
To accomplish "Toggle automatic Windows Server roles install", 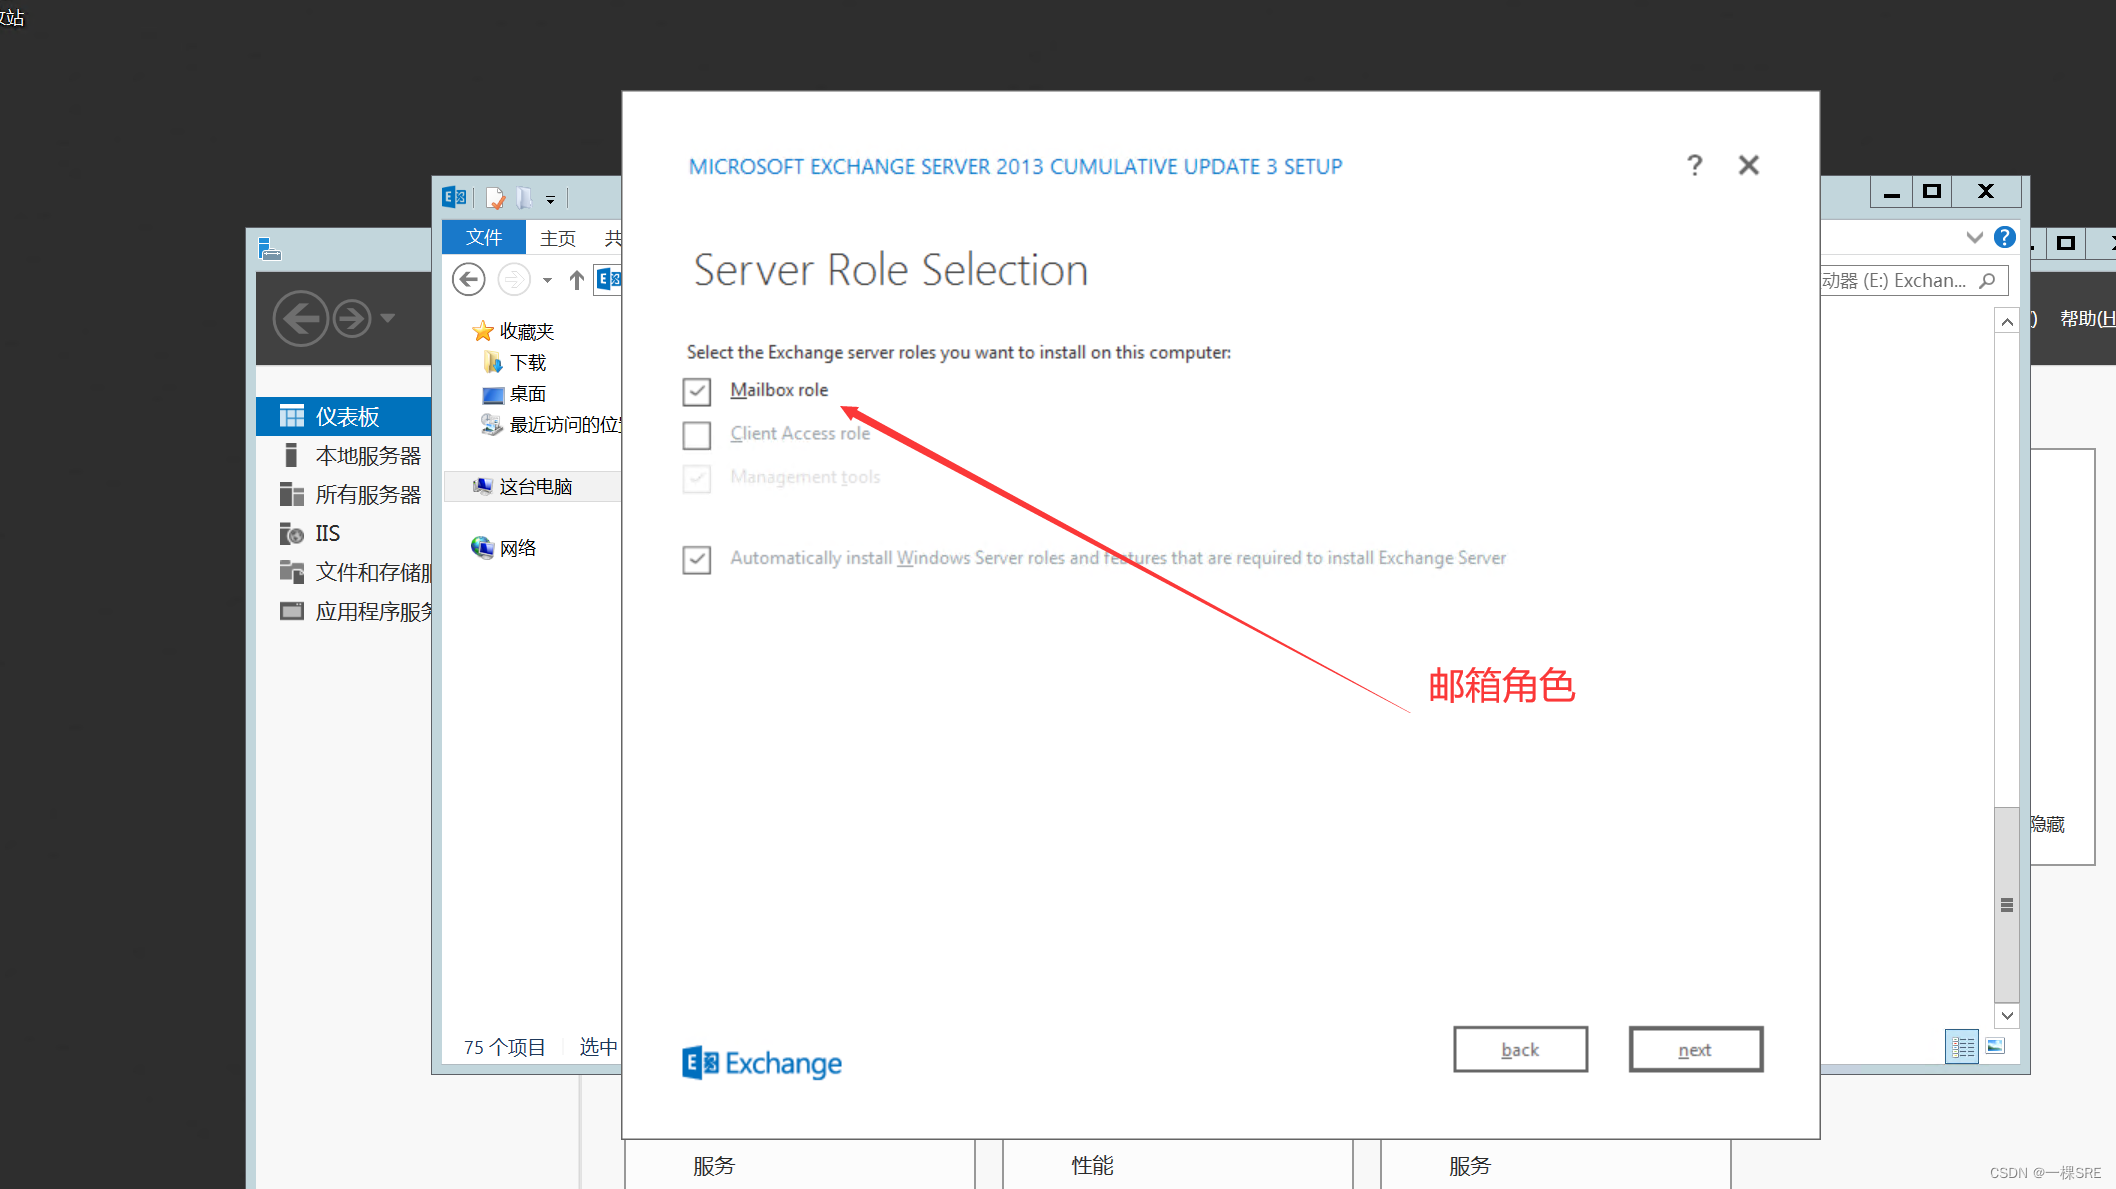I will 697,559.
